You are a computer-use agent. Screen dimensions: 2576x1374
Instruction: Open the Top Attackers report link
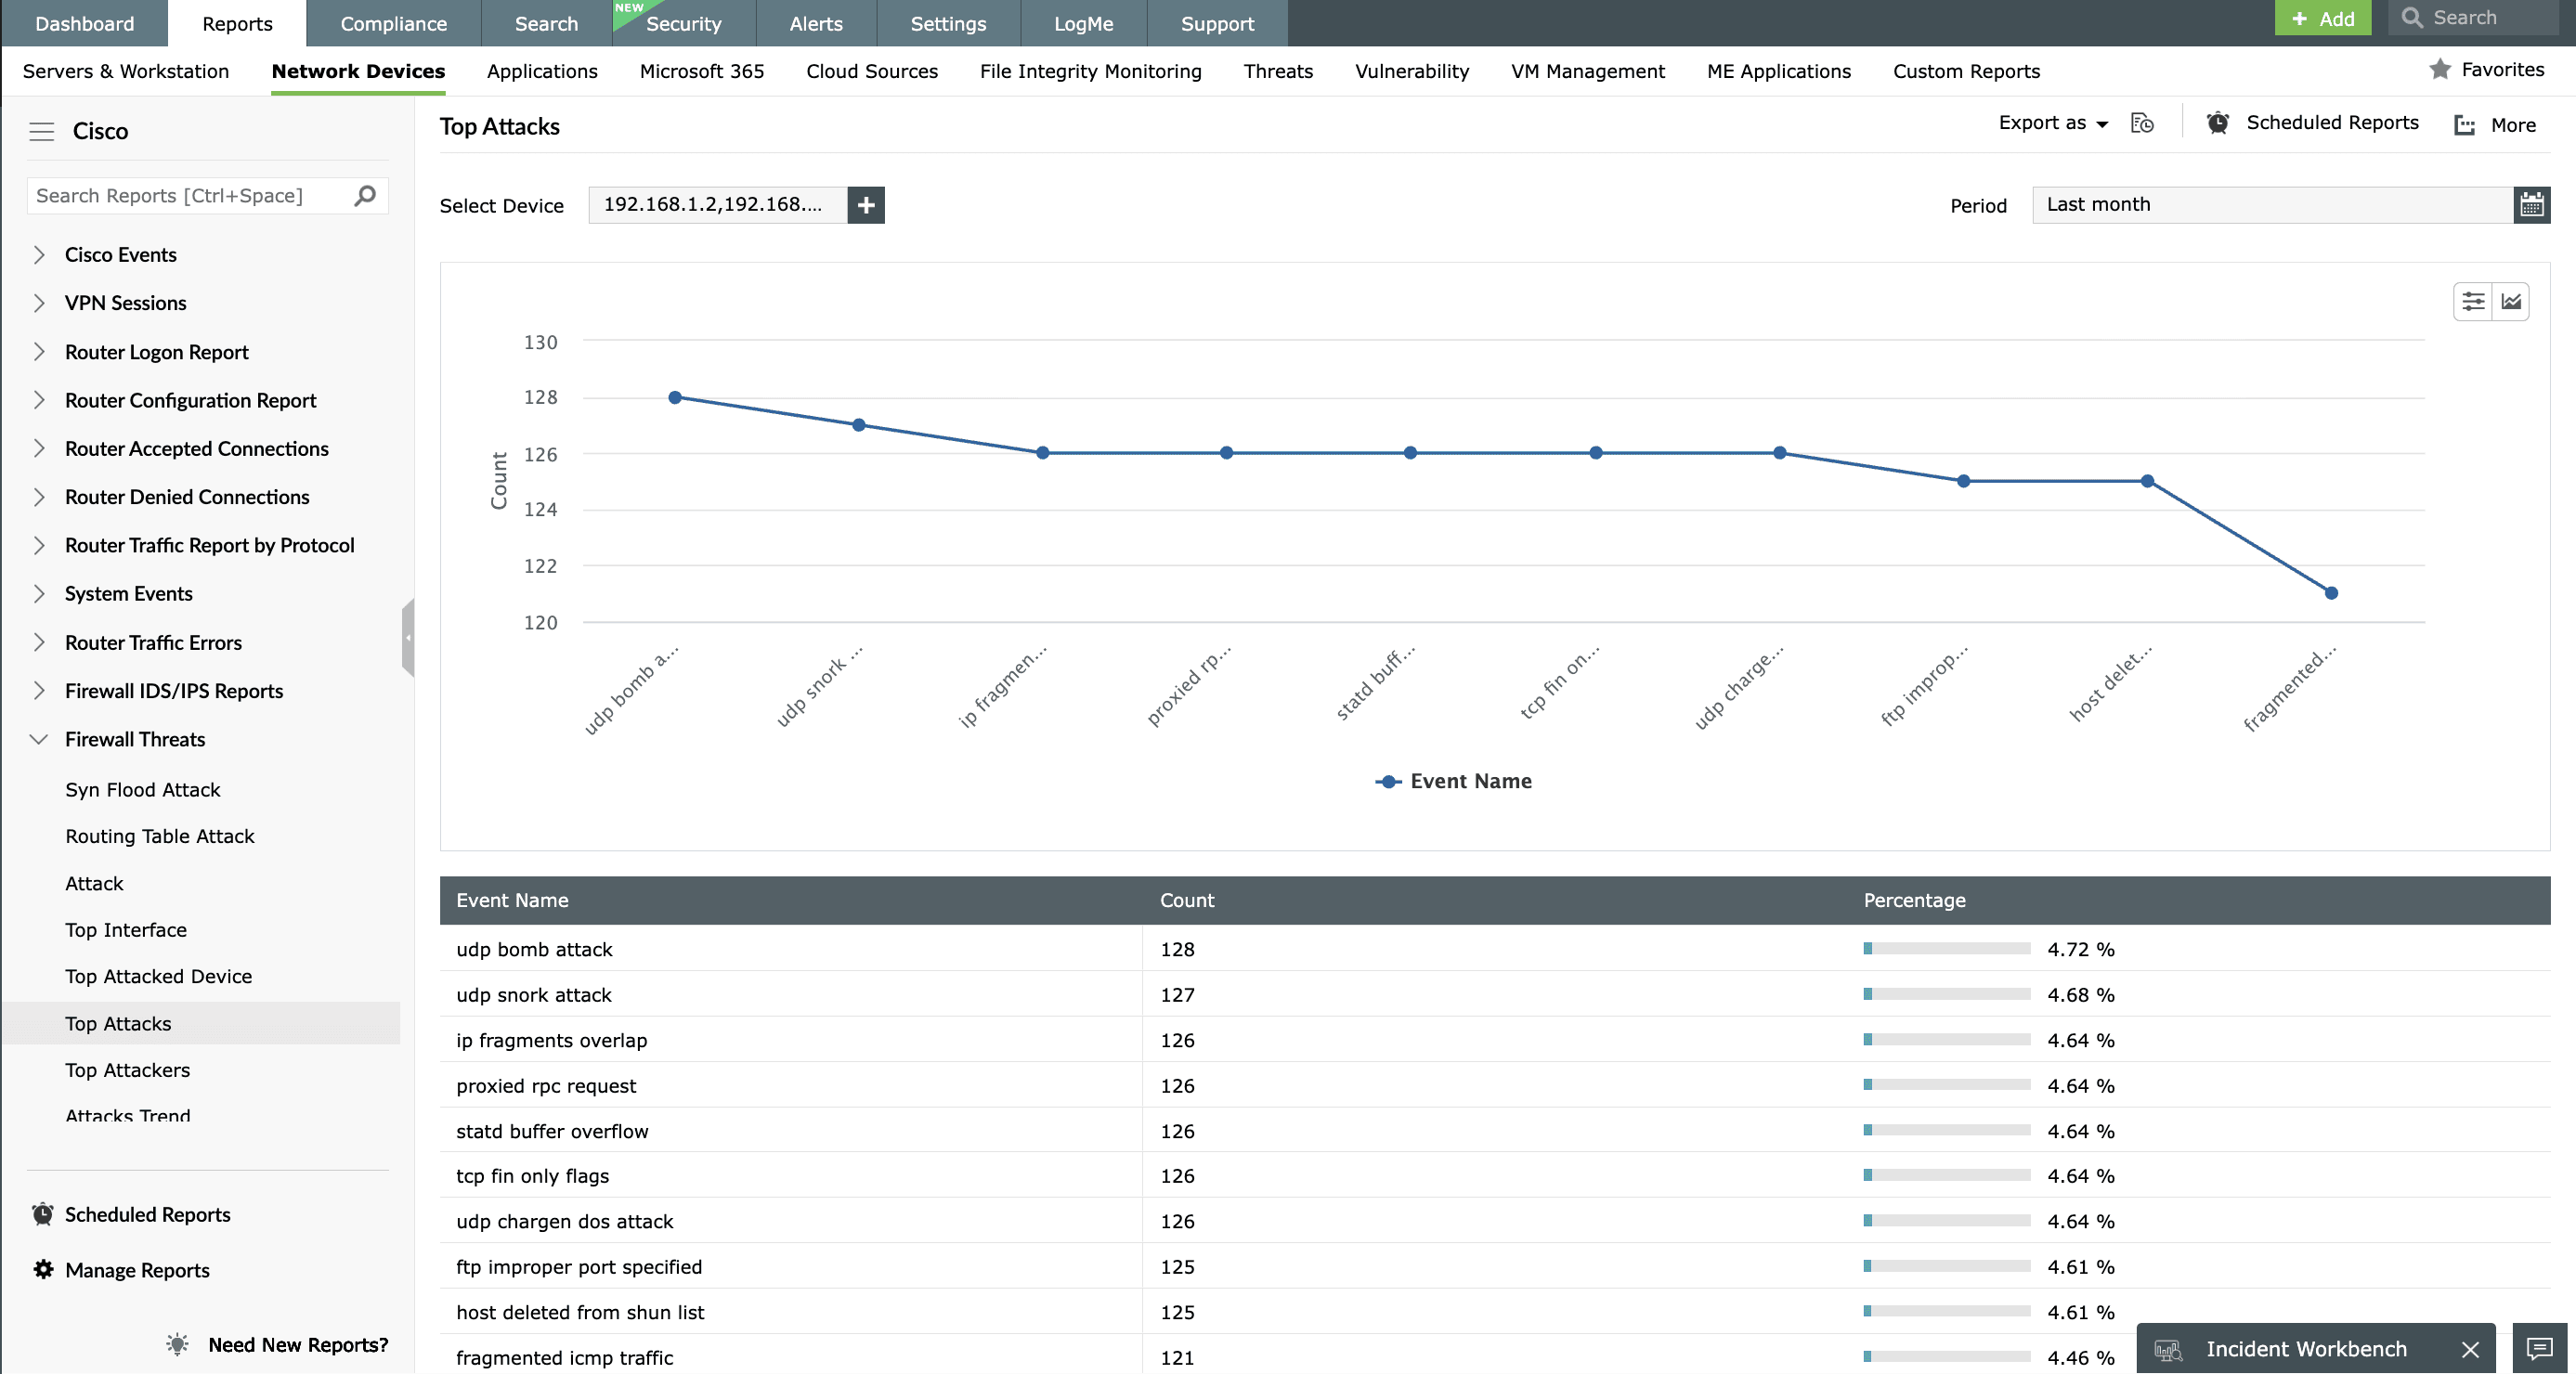pyautogui.click(x=127, y=1070)
